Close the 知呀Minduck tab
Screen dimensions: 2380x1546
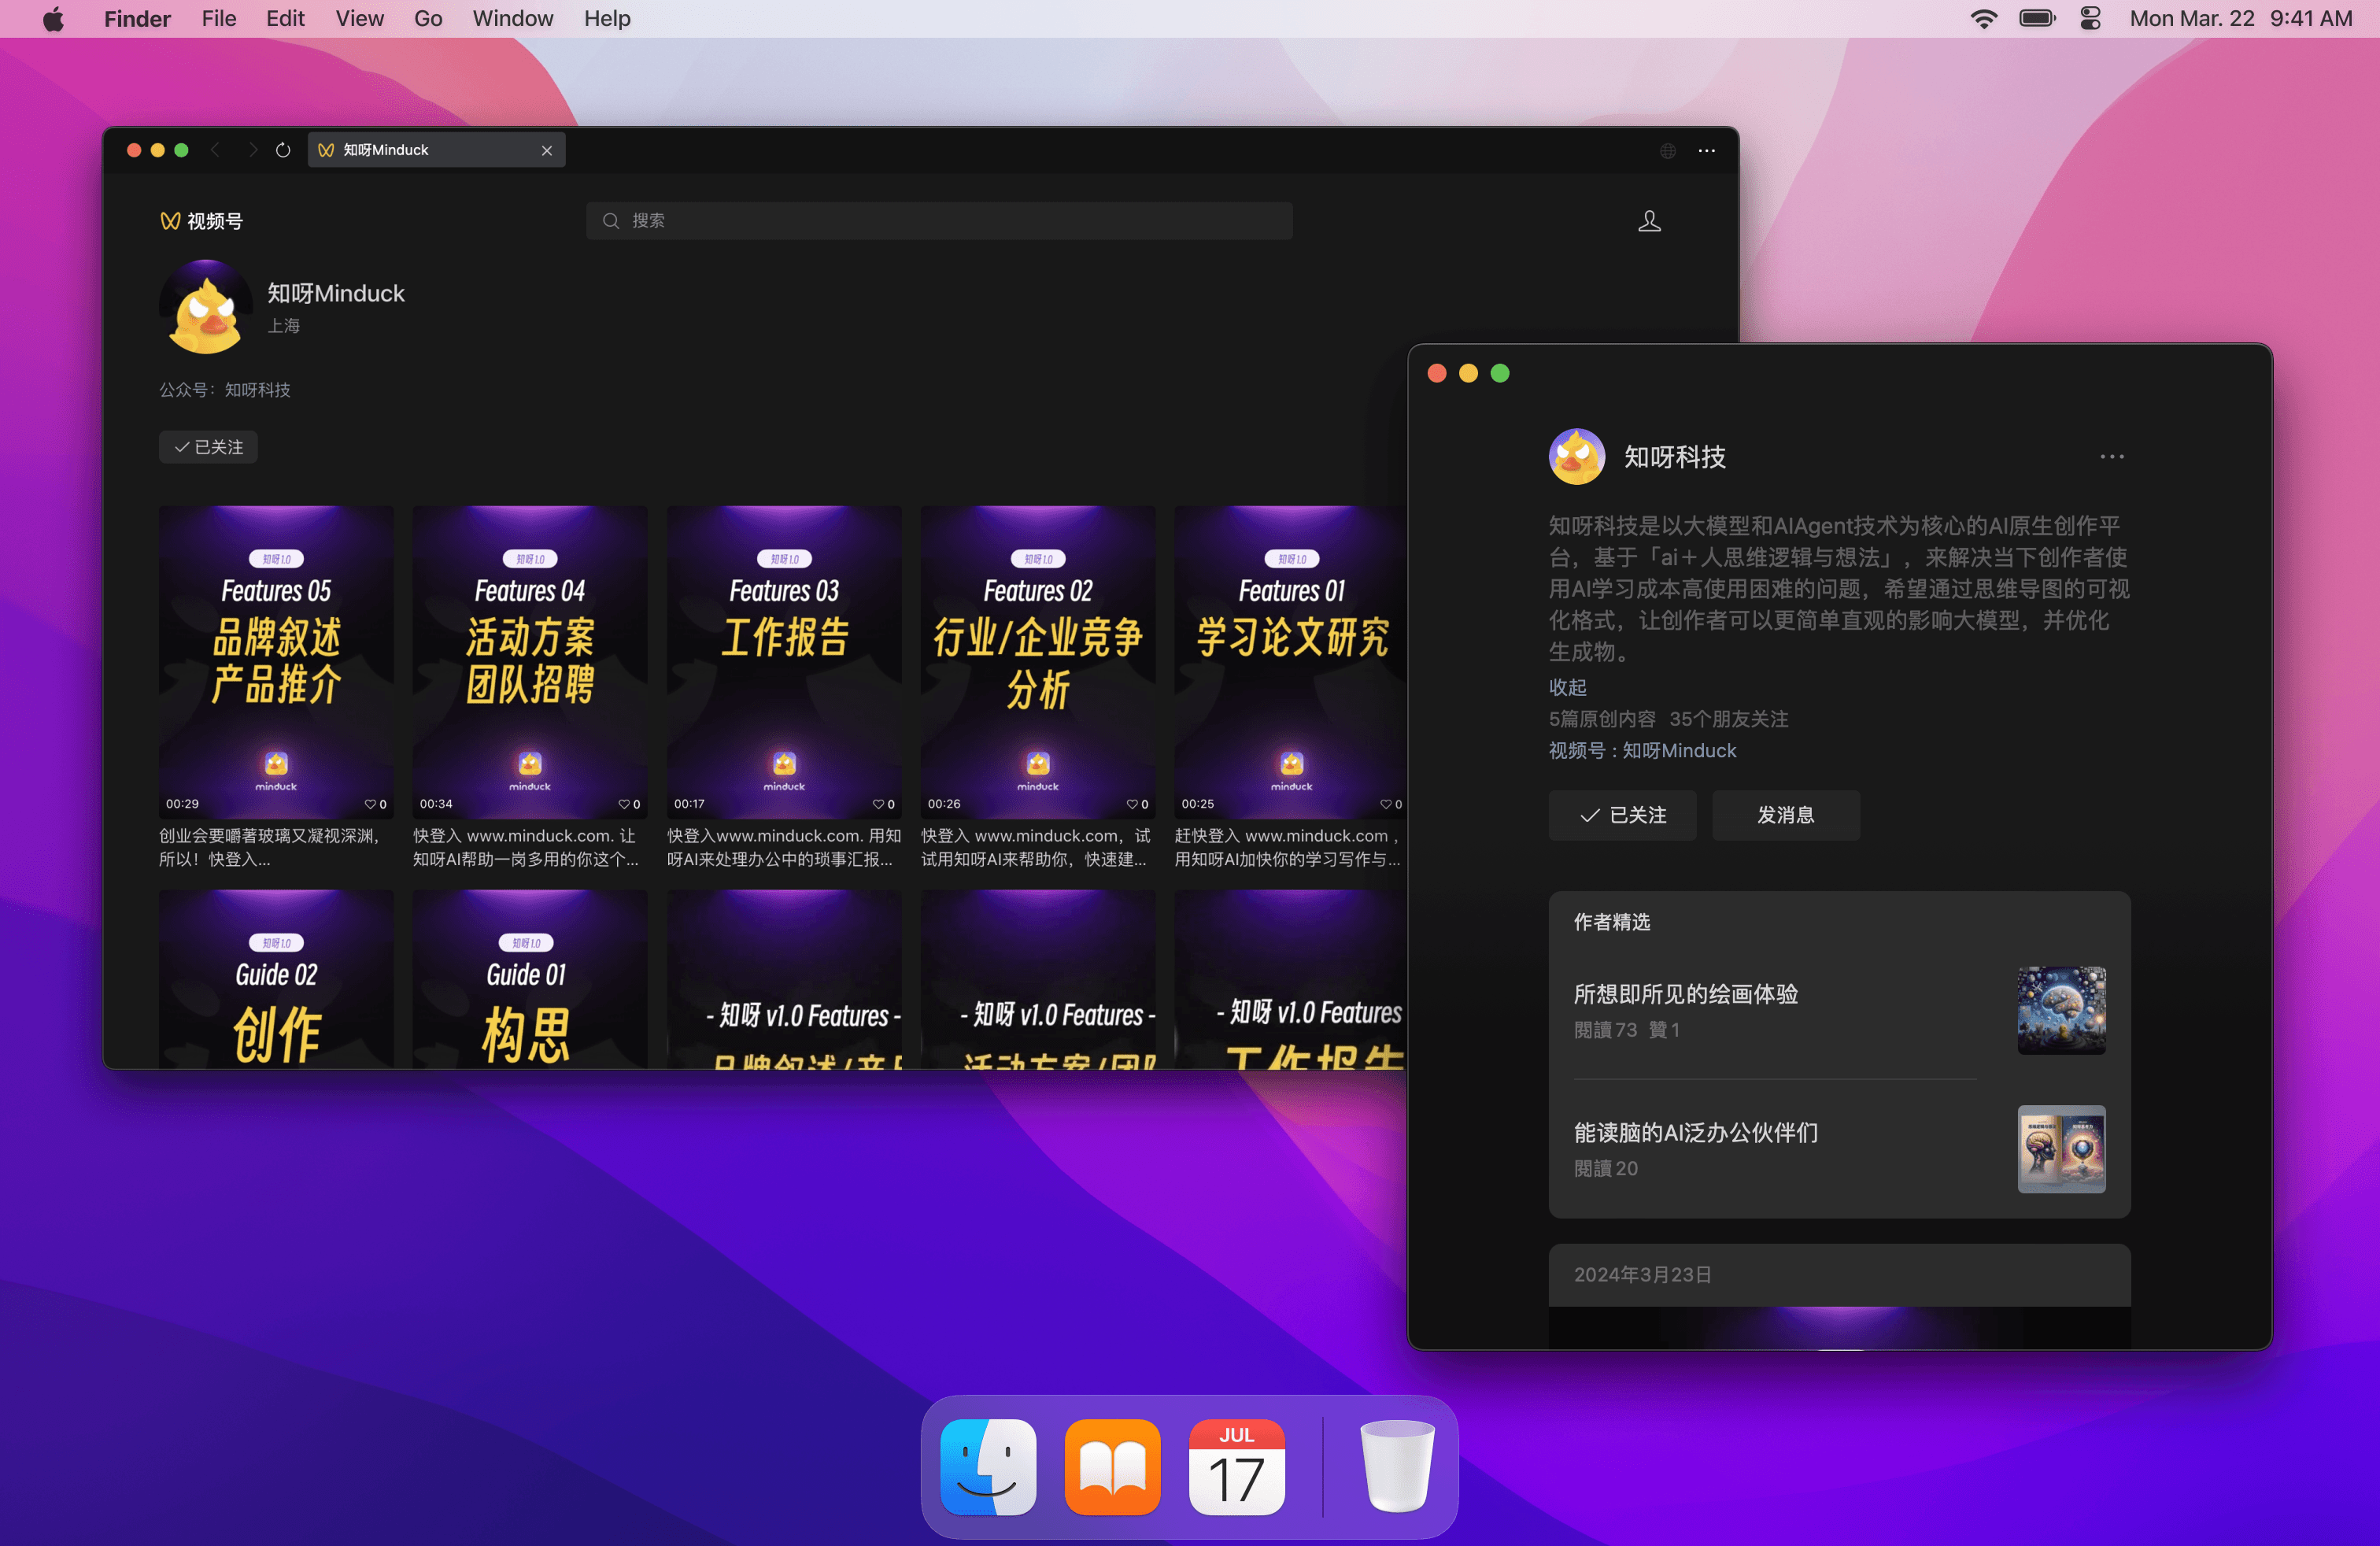(x=547, y=150)
